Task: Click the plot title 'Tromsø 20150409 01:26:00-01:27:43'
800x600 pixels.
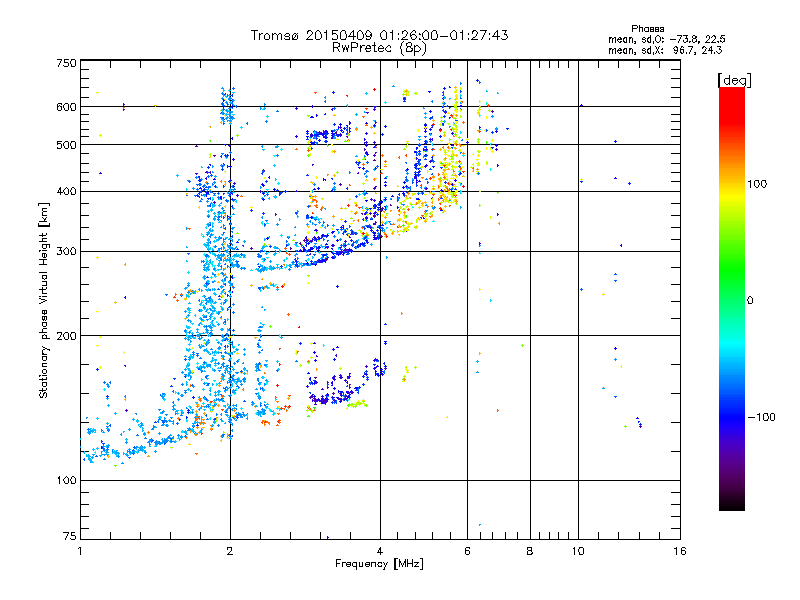Action: tap(379, 35)
